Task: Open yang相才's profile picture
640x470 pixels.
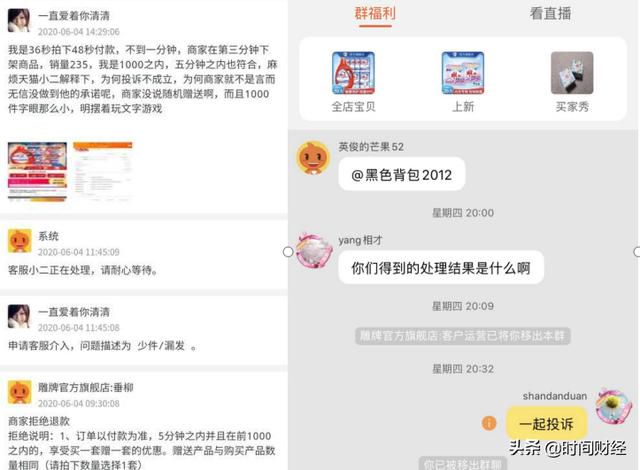Action: [314, 251]
